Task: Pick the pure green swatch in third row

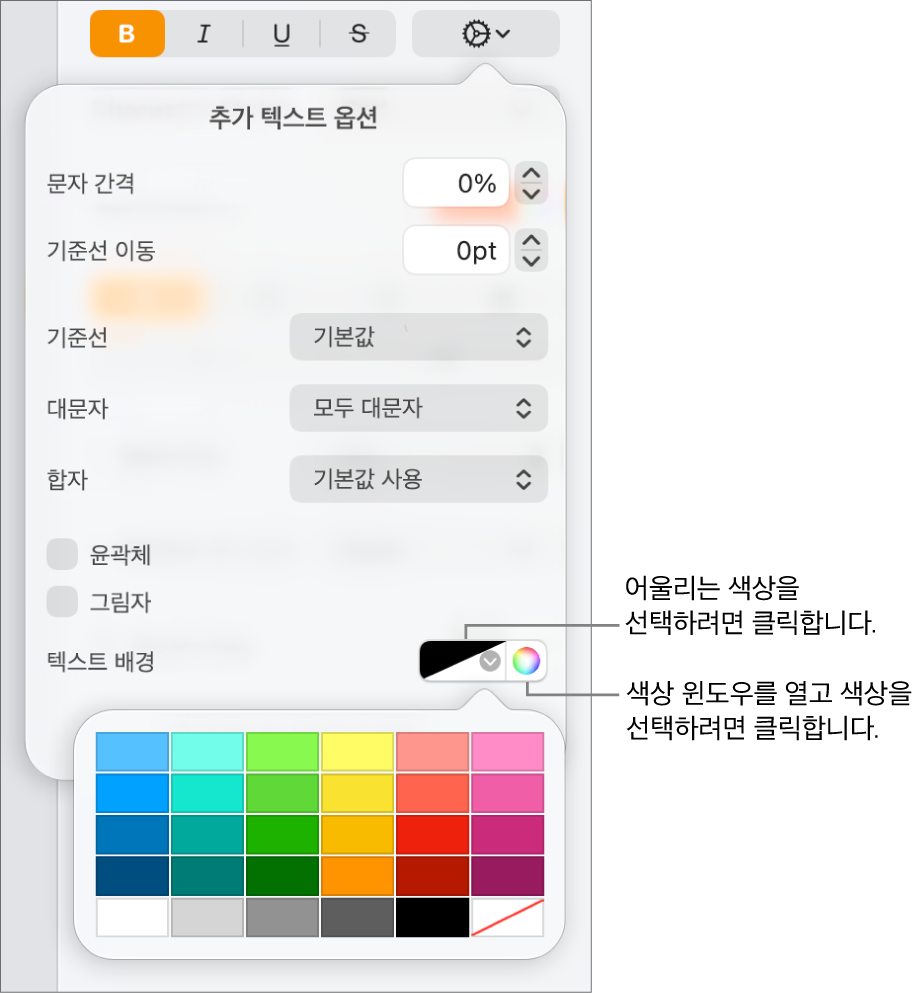Action: 283,835
